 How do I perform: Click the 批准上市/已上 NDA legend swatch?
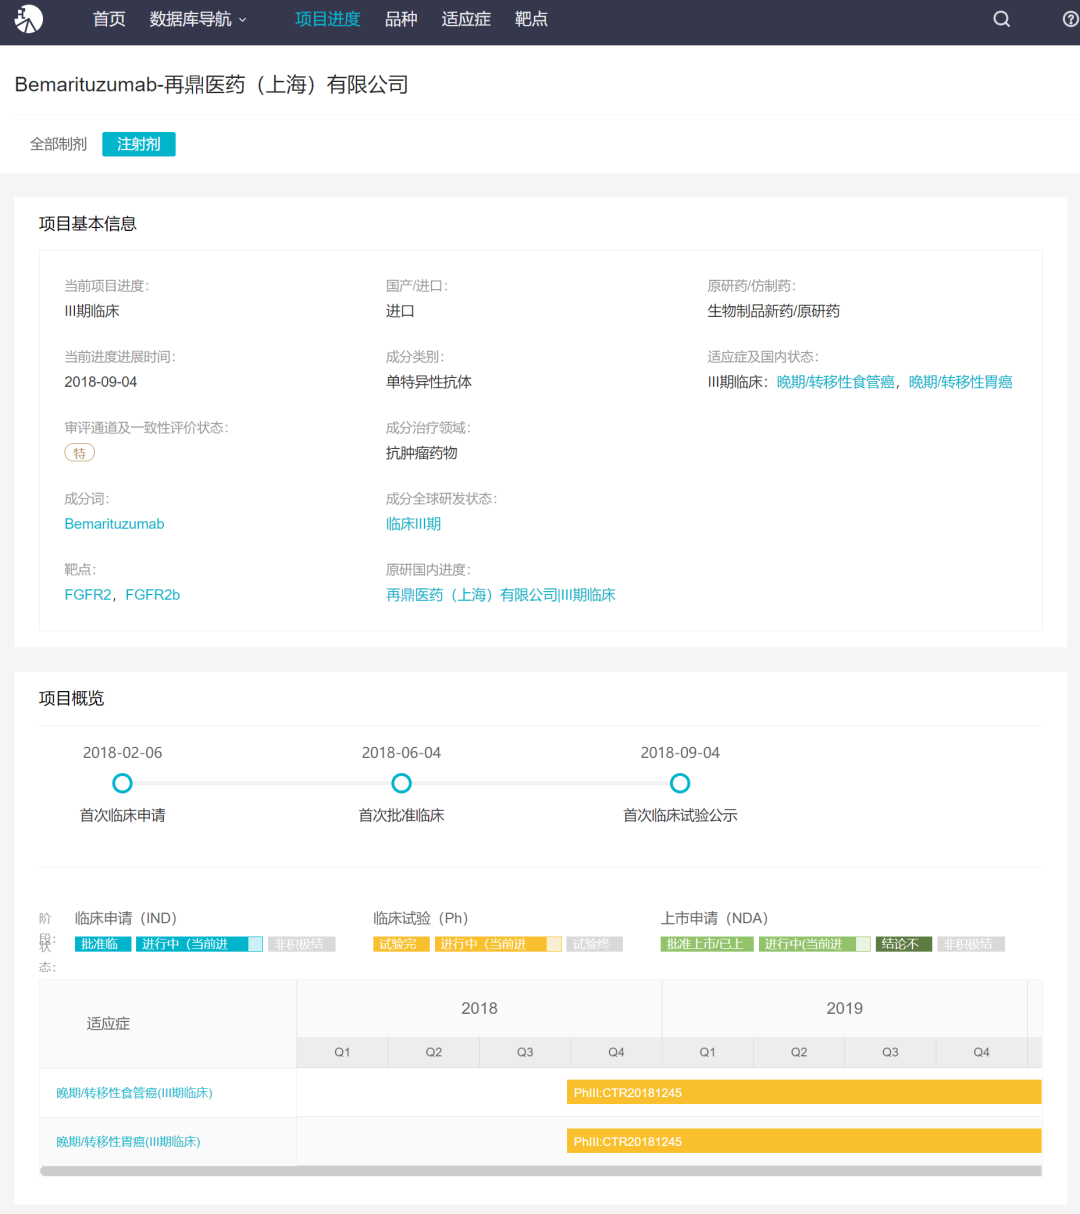(x=707, y=944)
